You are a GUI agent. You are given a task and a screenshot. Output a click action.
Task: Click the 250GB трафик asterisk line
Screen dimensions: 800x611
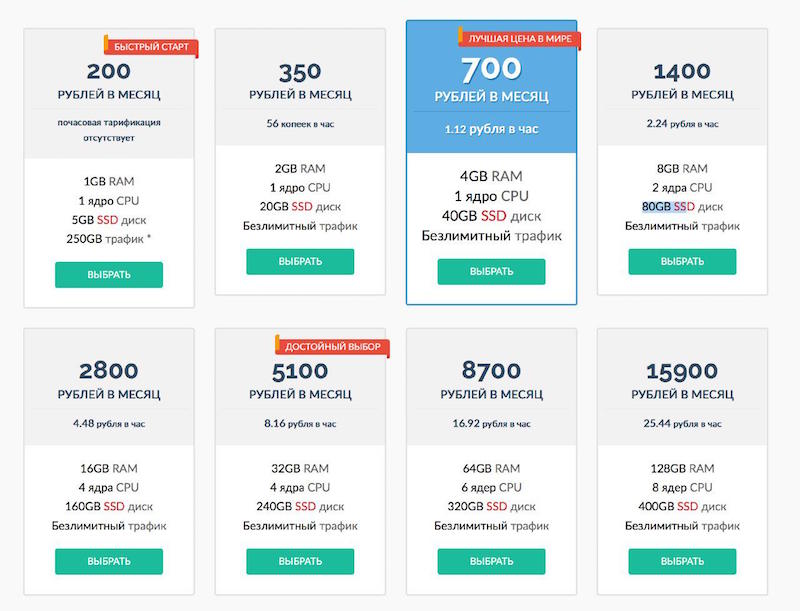click(x=108, y=238)
